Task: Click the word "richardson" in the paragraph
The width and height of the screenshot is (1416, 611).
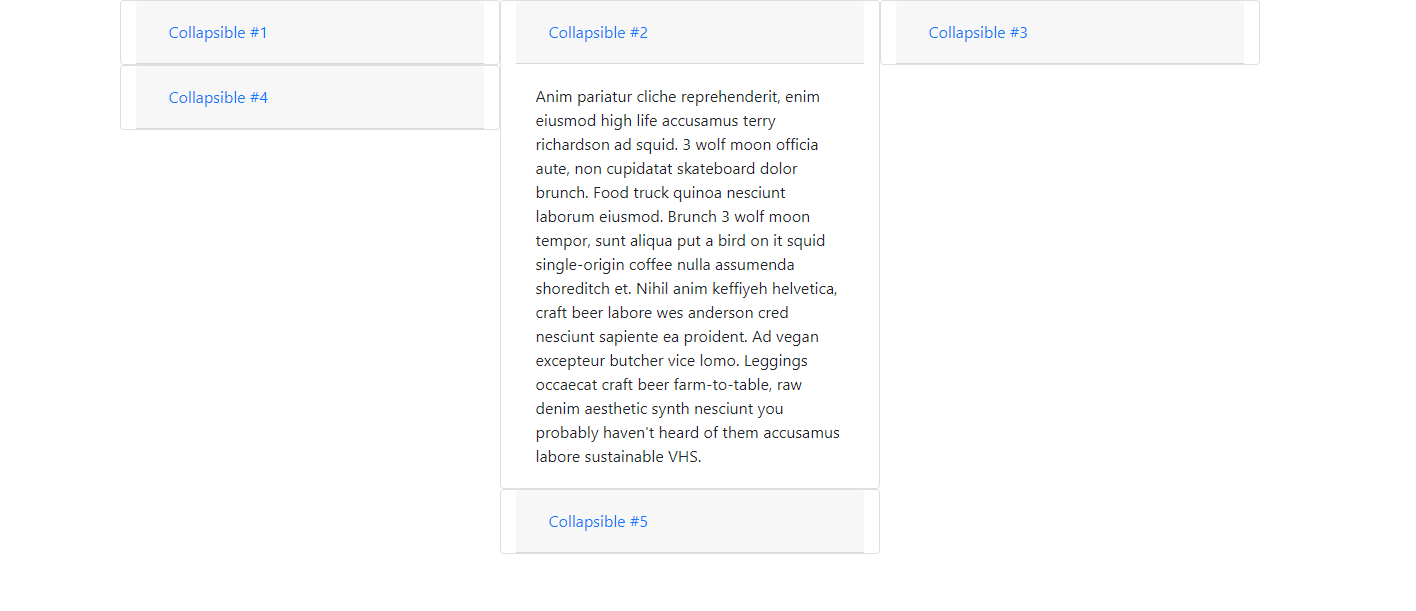Action: click(x=573, y=145)
